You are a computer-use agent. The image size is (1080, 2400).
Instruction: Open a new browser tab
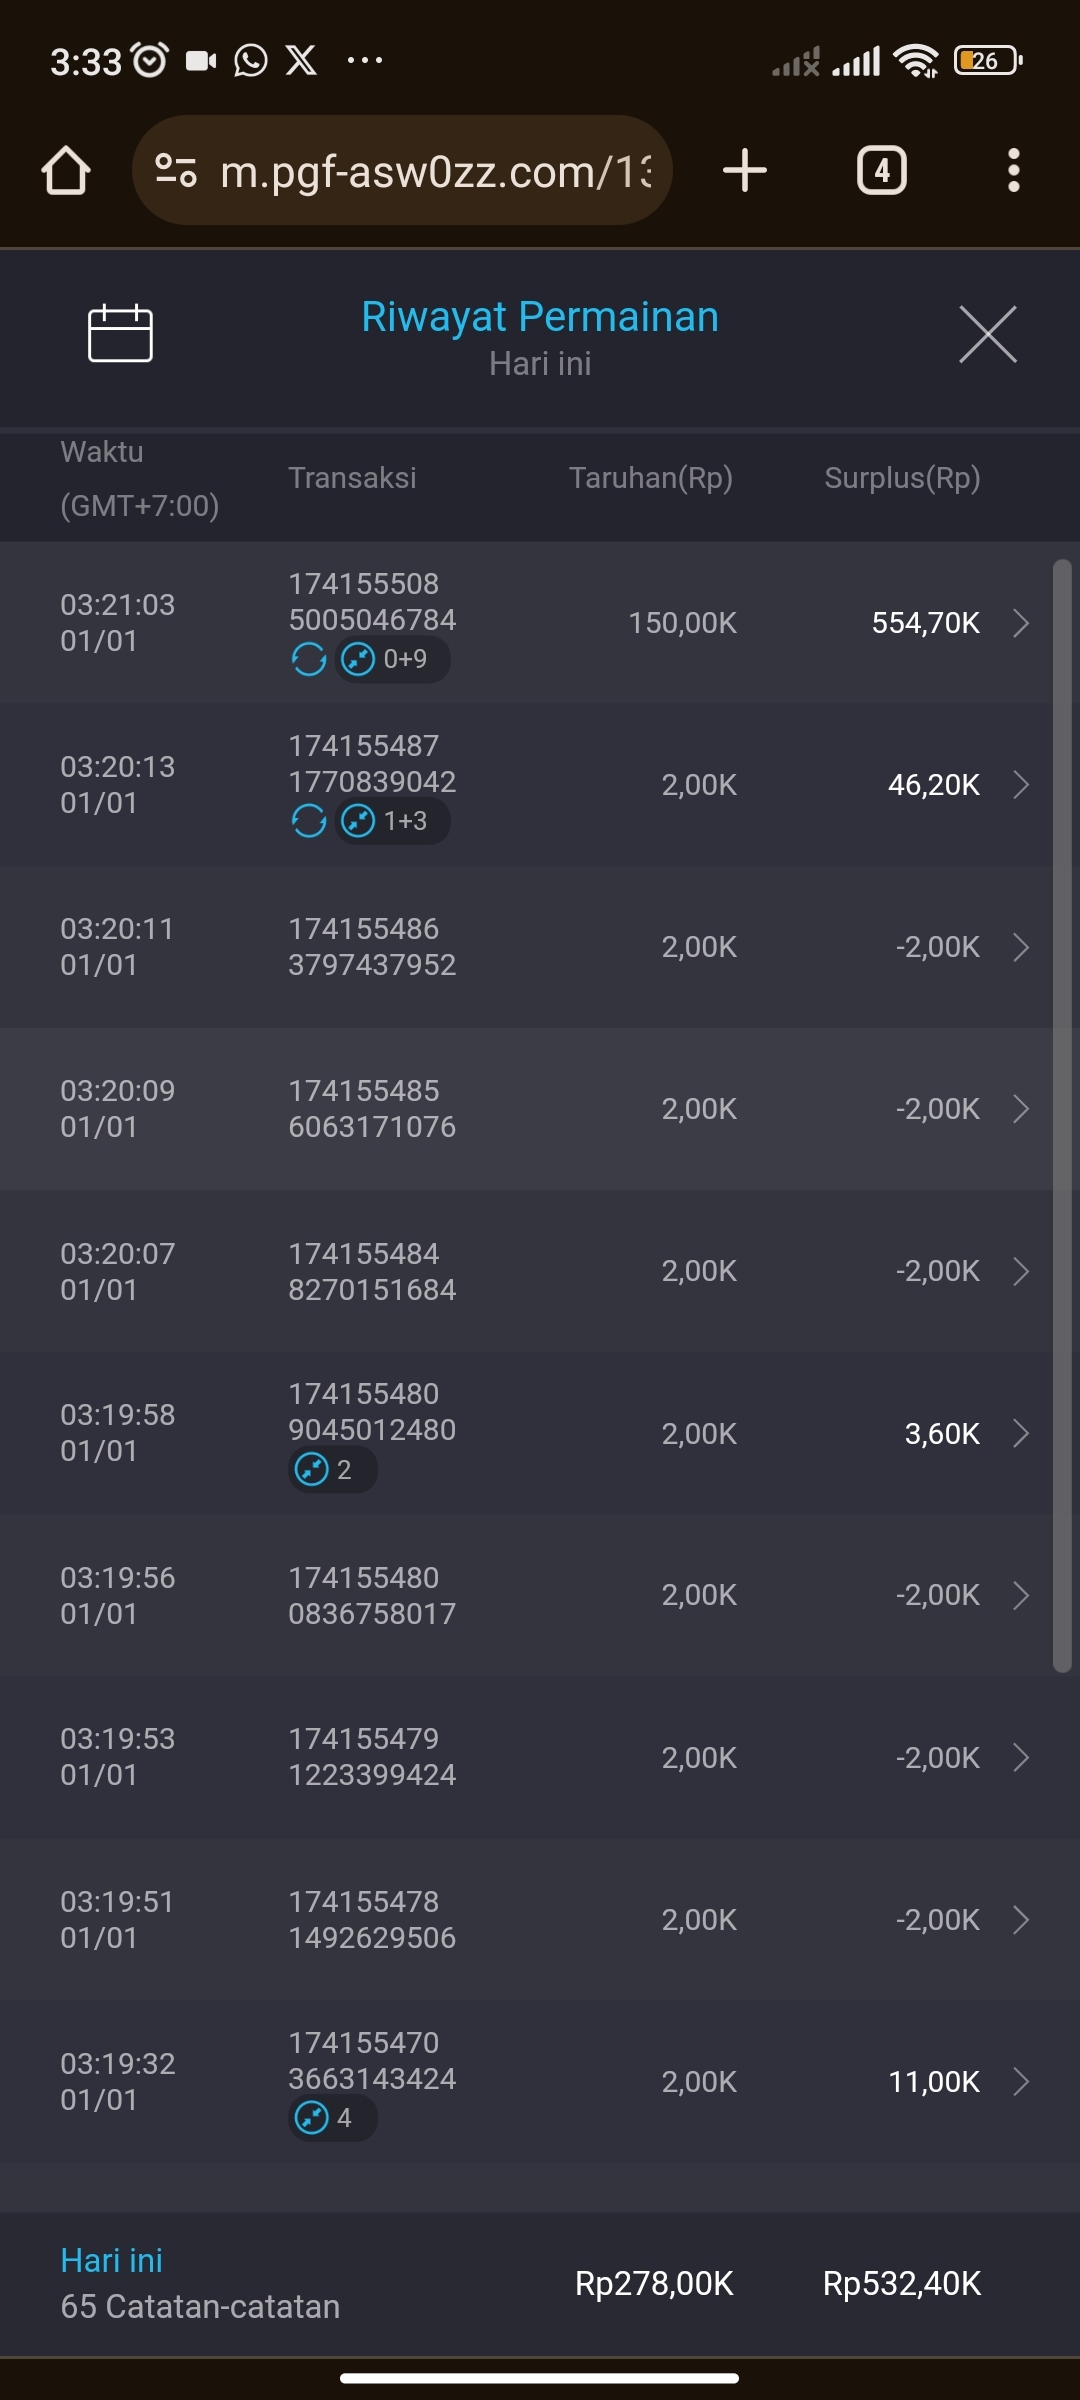click(745, 170)
